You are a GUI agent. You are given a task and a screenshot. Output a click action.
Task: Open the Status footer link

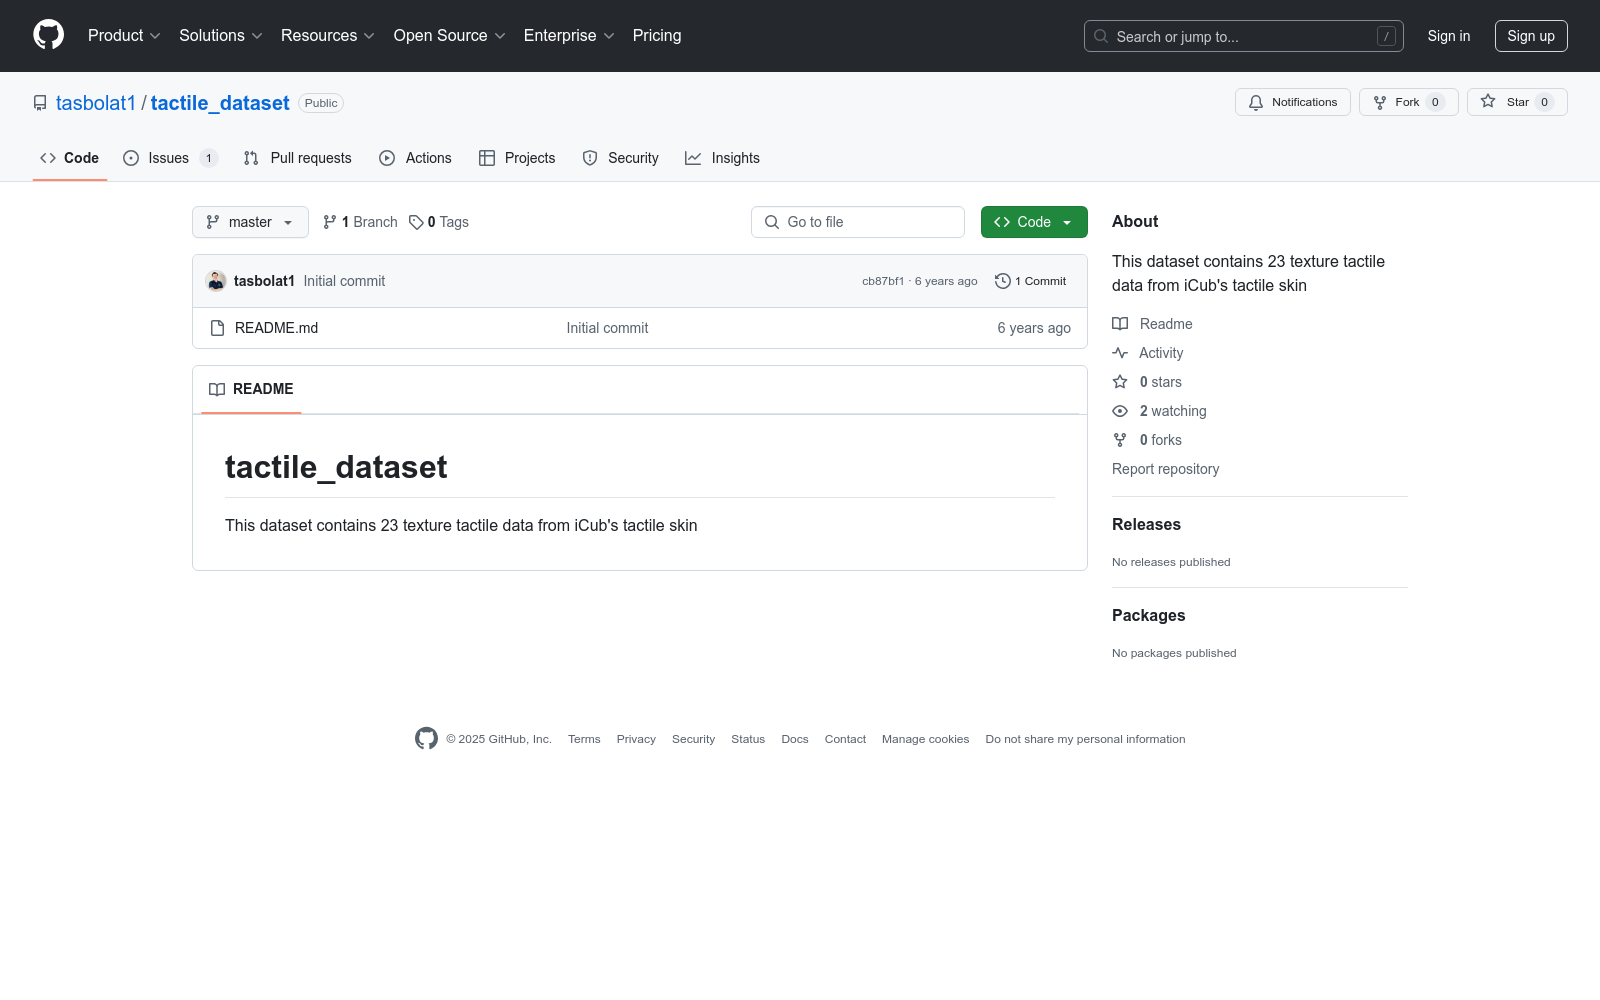point(748,739)
